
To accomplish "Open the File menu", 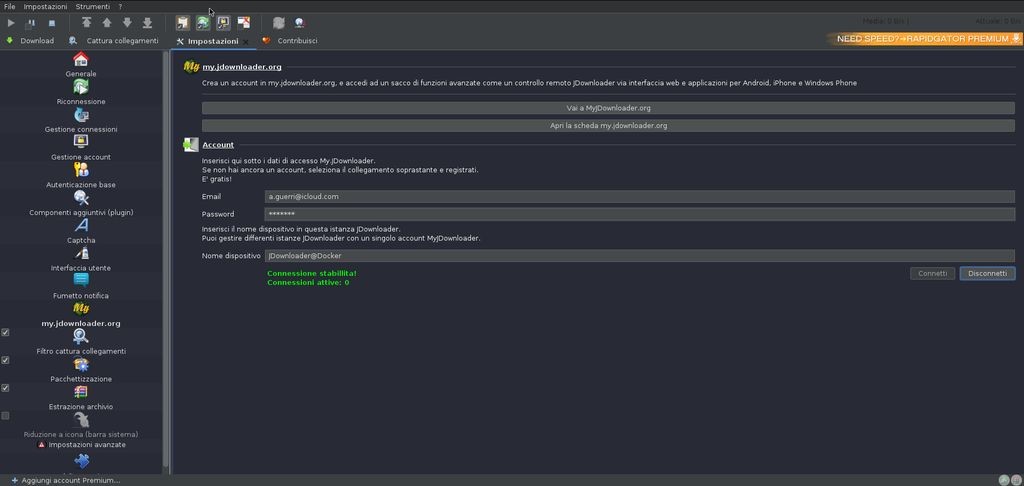I will click(x=10, y=7).
